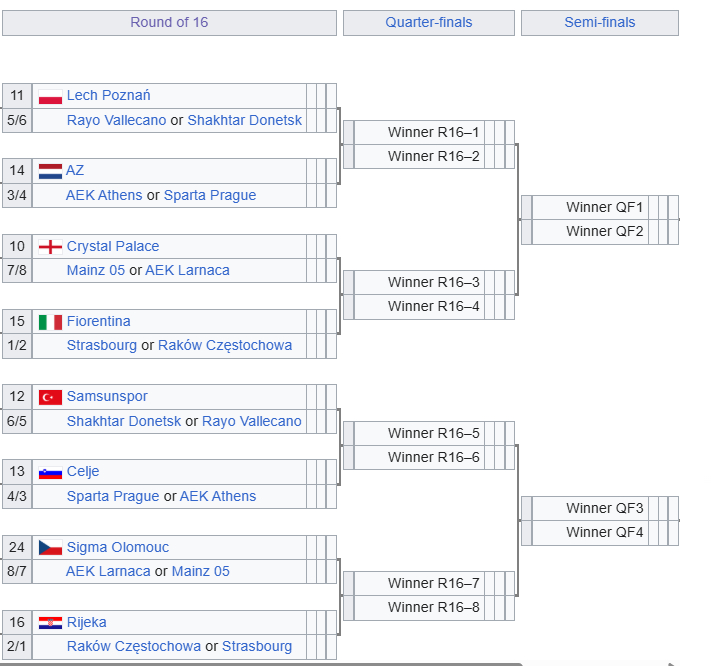Image resolution: width=711 pixels, height=666 pixels.
Task: Go to the AZ club page link
Action: pyautogui.click(x=75, y=171)
